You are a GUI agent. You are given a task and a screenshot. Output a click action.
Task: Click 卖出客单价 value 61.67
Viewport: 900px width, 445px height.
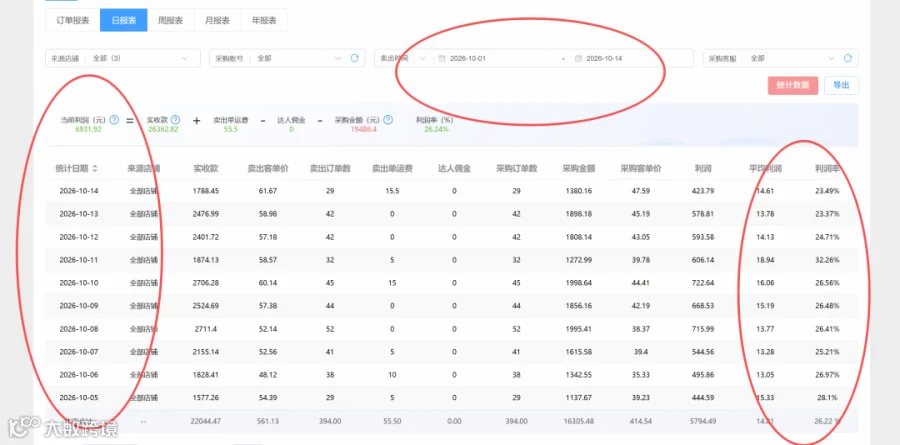point(268,191)
